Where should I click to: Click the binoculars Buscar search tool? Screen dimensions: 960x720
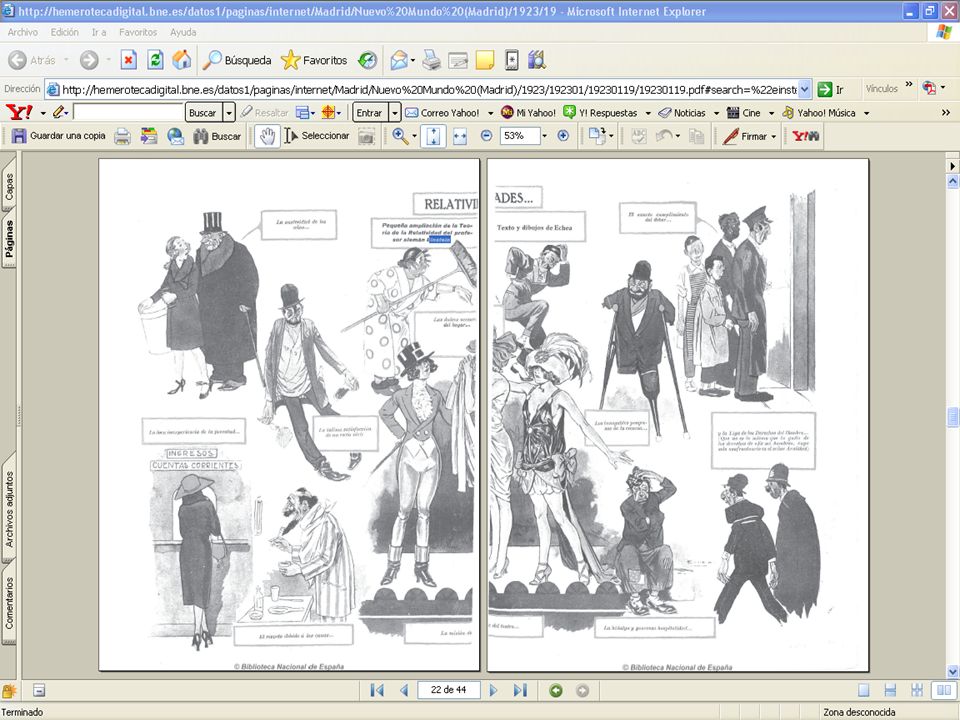pyautogui.click(x=217, y=136)
